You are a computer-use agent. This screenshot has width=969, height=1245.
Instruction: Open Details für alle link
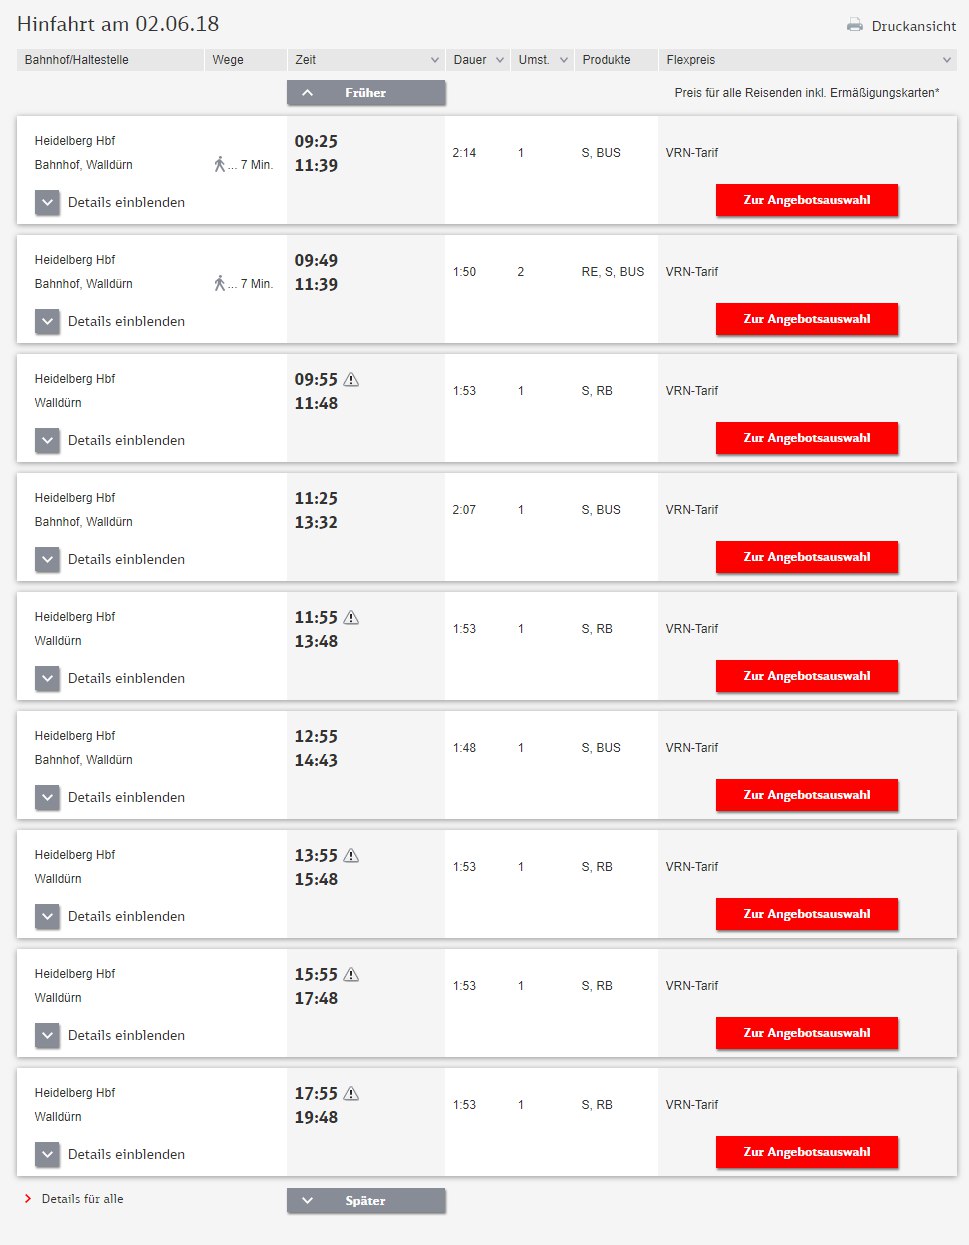82,1199
